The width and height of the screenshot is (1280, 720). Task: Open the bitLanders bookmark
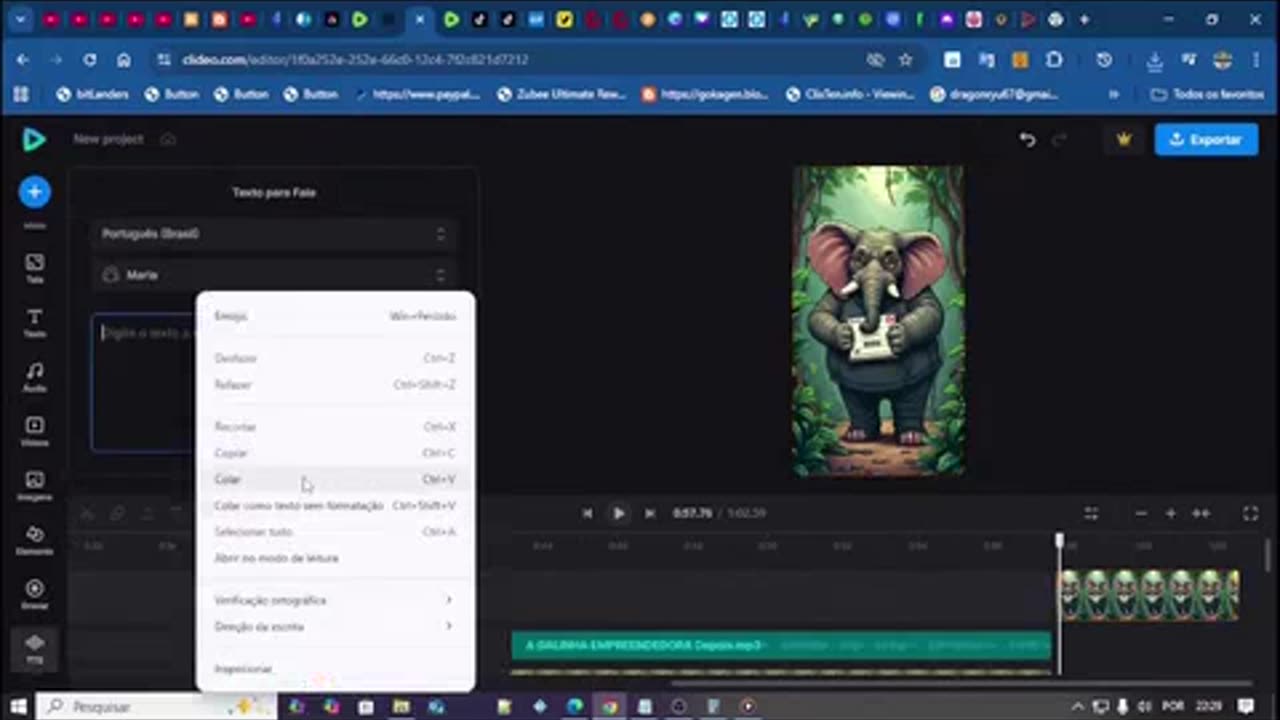(x=94, y=94)
